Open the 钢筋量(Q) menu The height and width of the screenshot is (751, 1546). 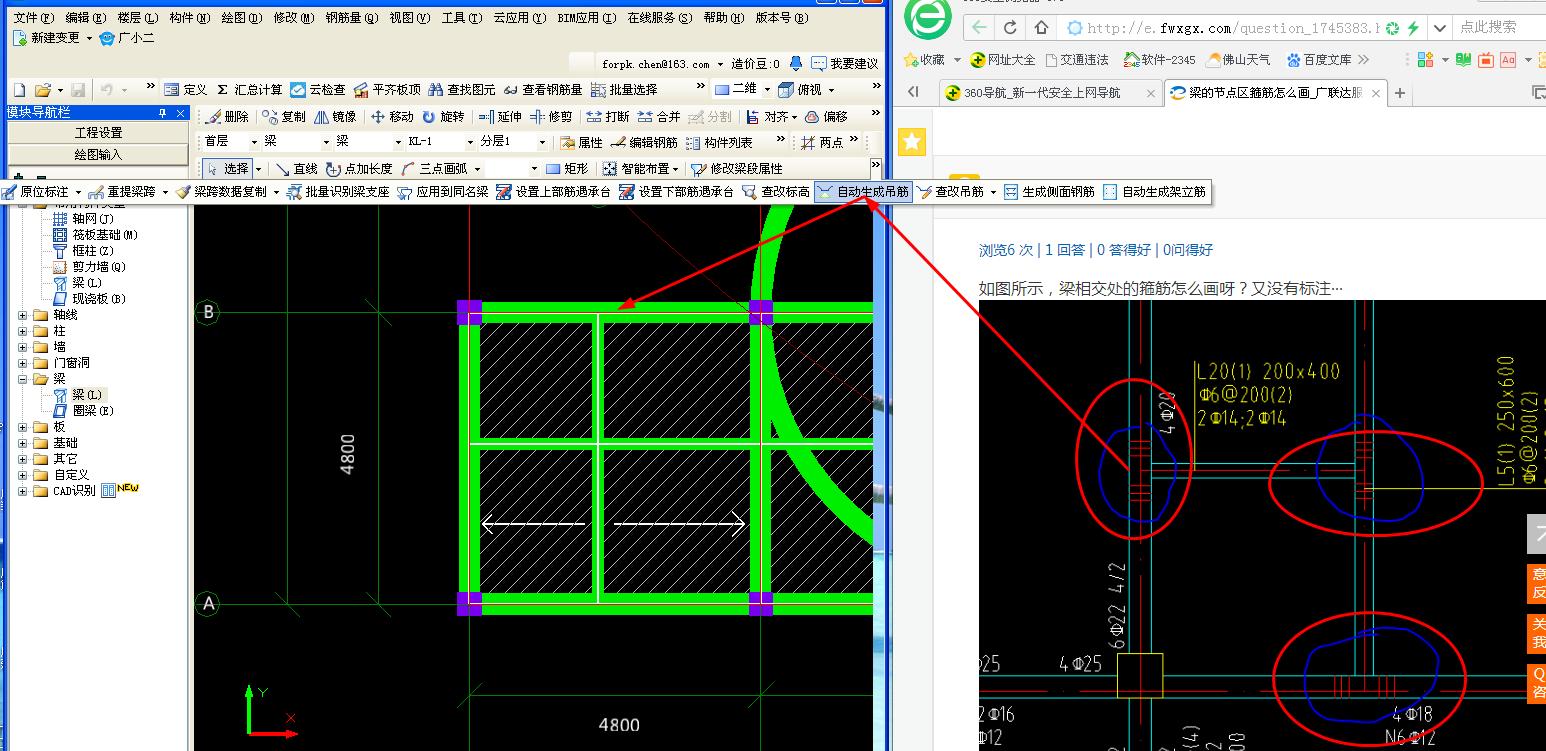tap(352, 17)
